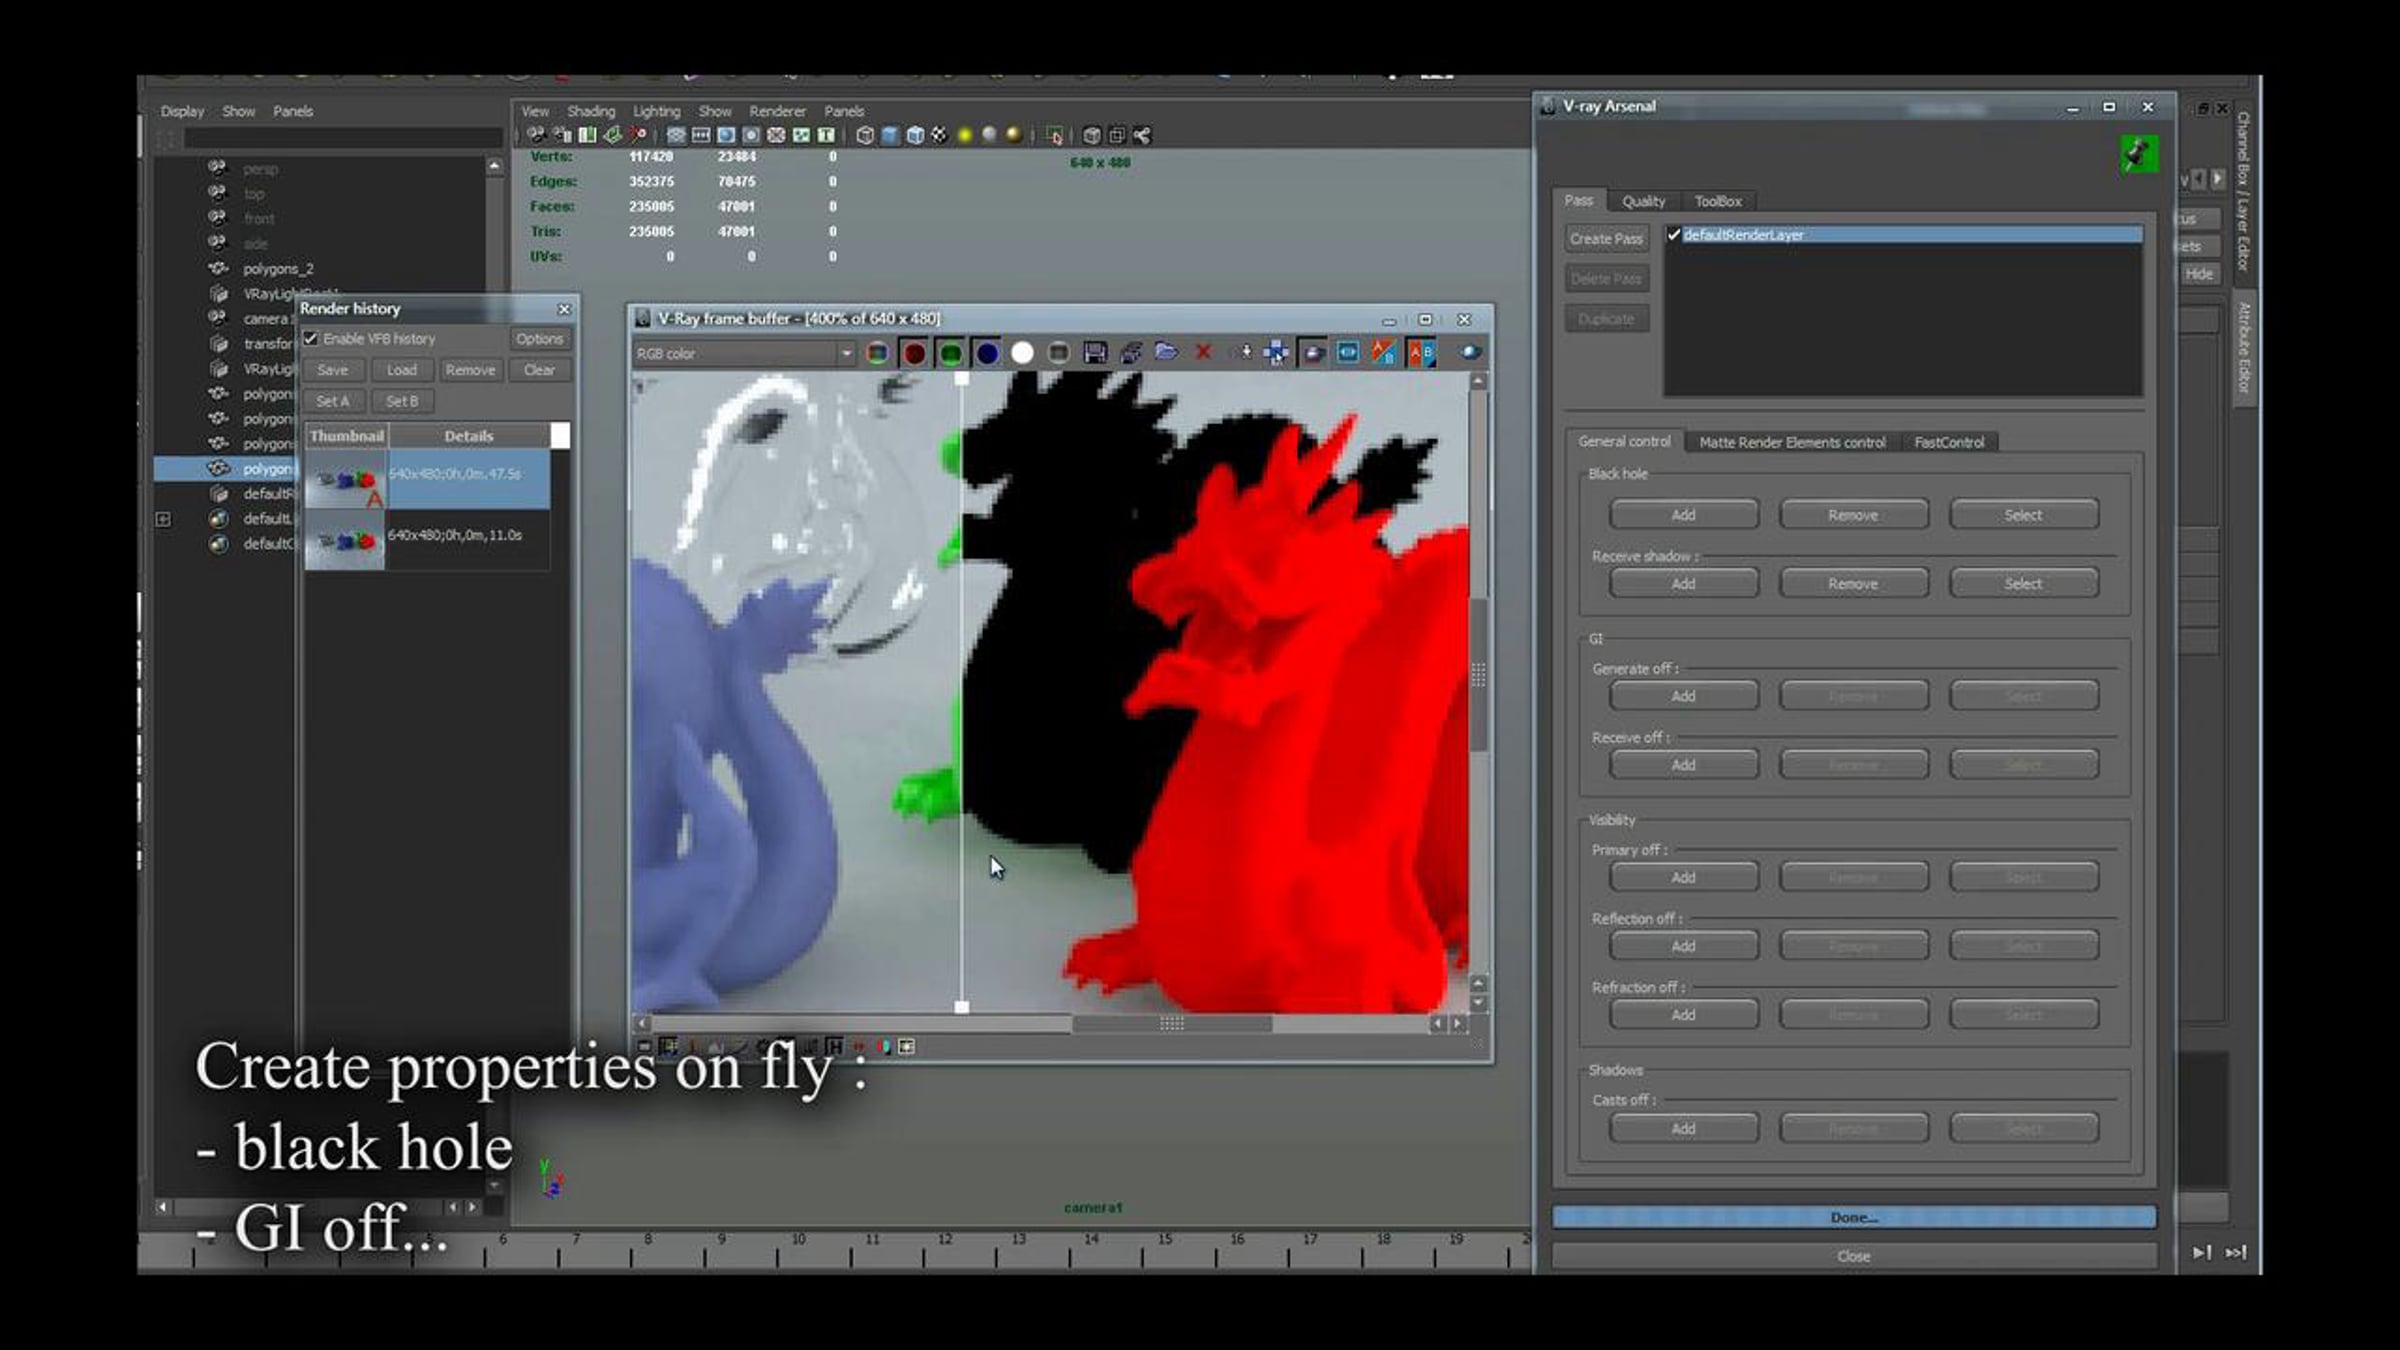Clear the frame buffer image red X
This screenshot has width=2400, height=1350.
1203,352
